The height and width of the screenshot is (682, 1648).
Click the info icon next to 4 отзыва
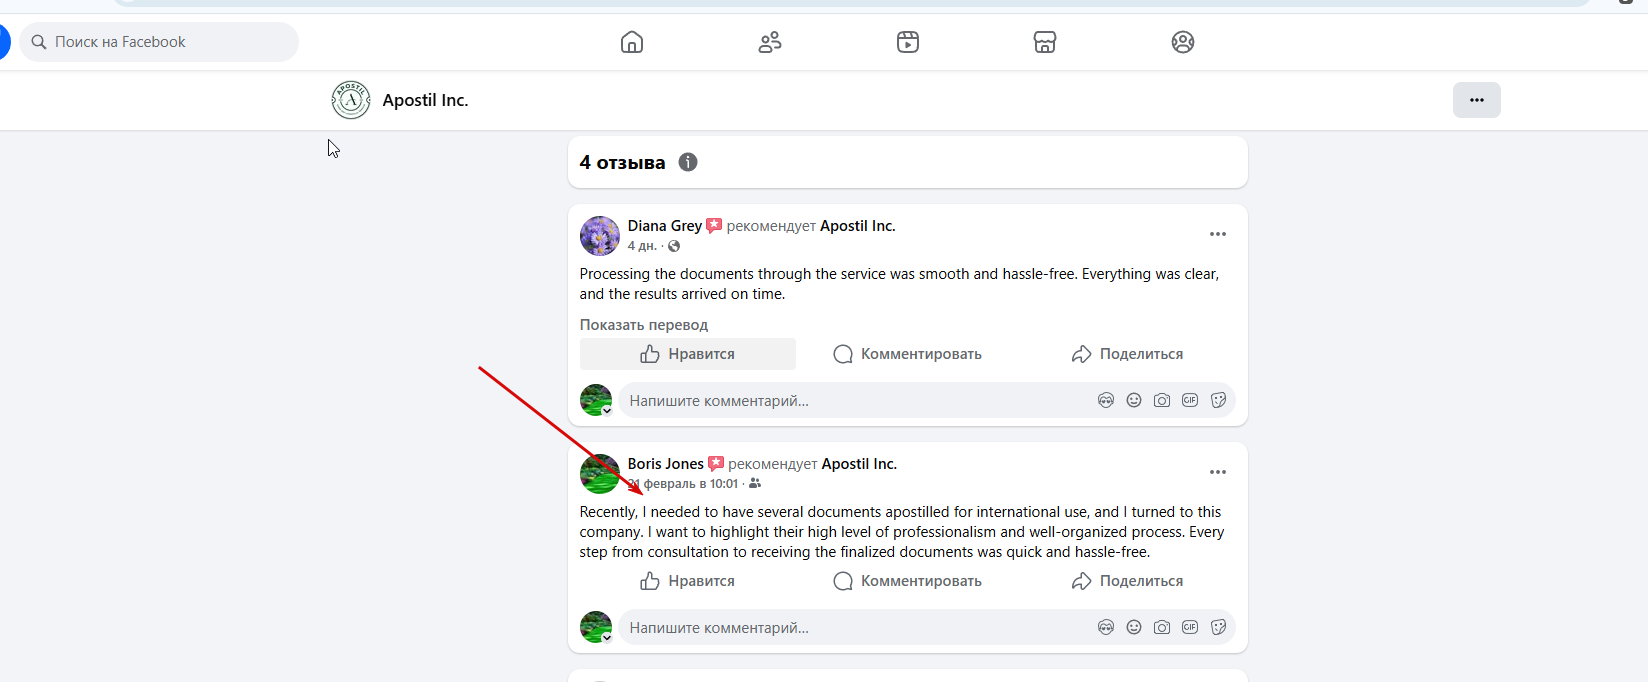tap(688, 162)
